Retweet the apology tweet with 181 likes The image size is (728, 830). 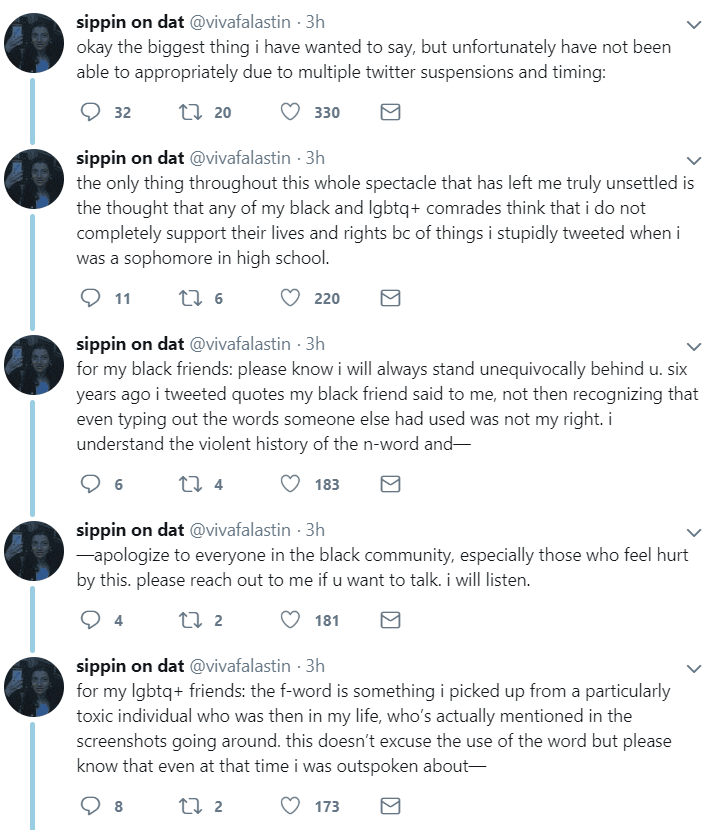(x=190, y=620)
